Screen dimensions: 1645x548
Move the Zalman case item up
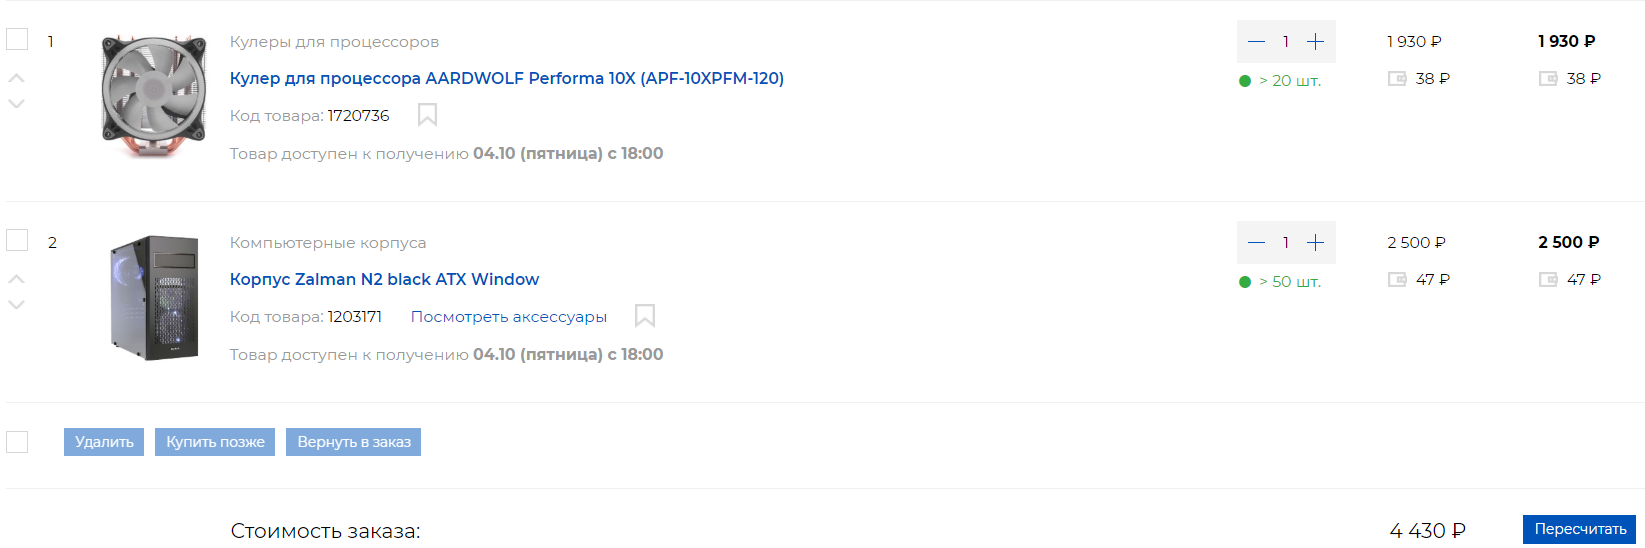coord(16,279)
